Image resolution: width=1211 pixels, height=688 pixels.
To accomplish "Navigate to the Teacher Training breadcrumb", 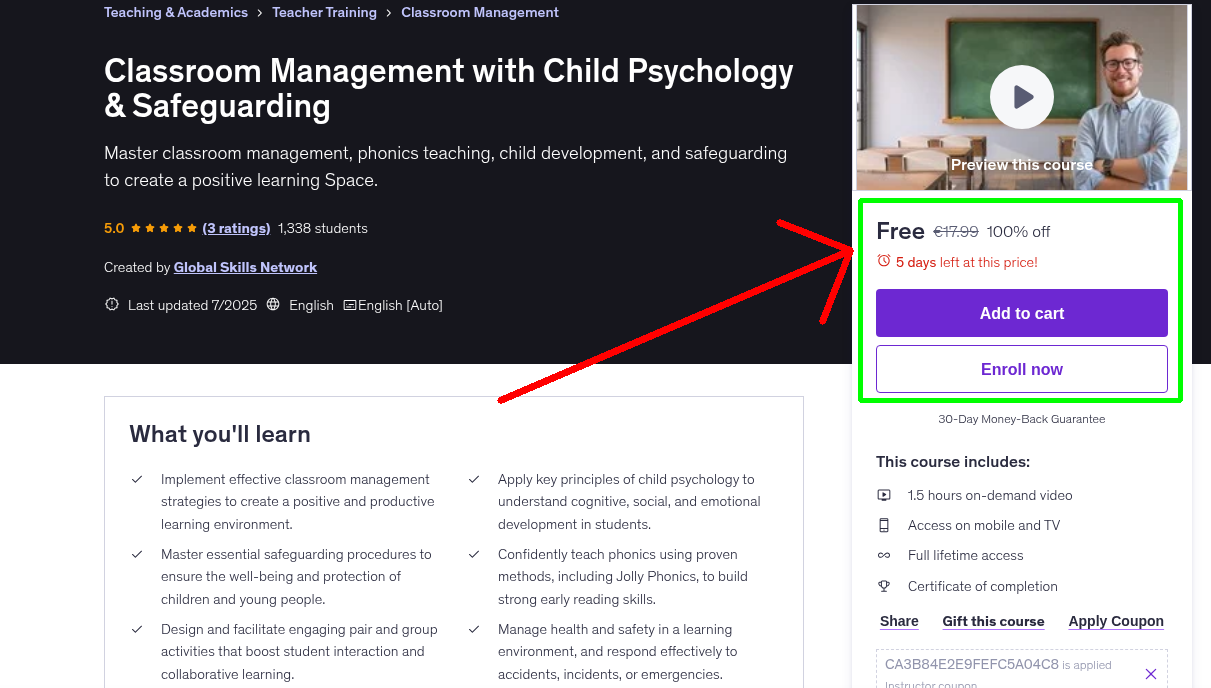I will pyautogui.click(x=324, y=12).
